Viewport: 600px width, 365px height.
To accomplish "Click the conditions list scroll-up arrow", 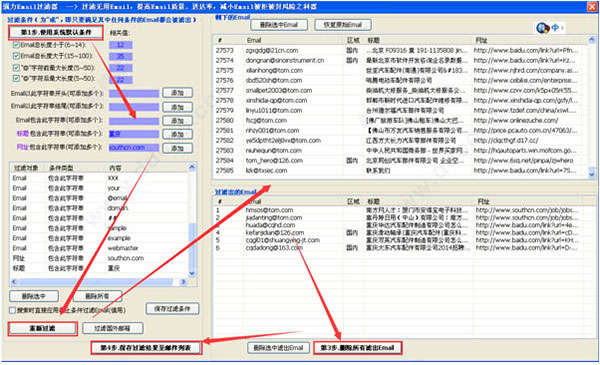I will (192, 167).
